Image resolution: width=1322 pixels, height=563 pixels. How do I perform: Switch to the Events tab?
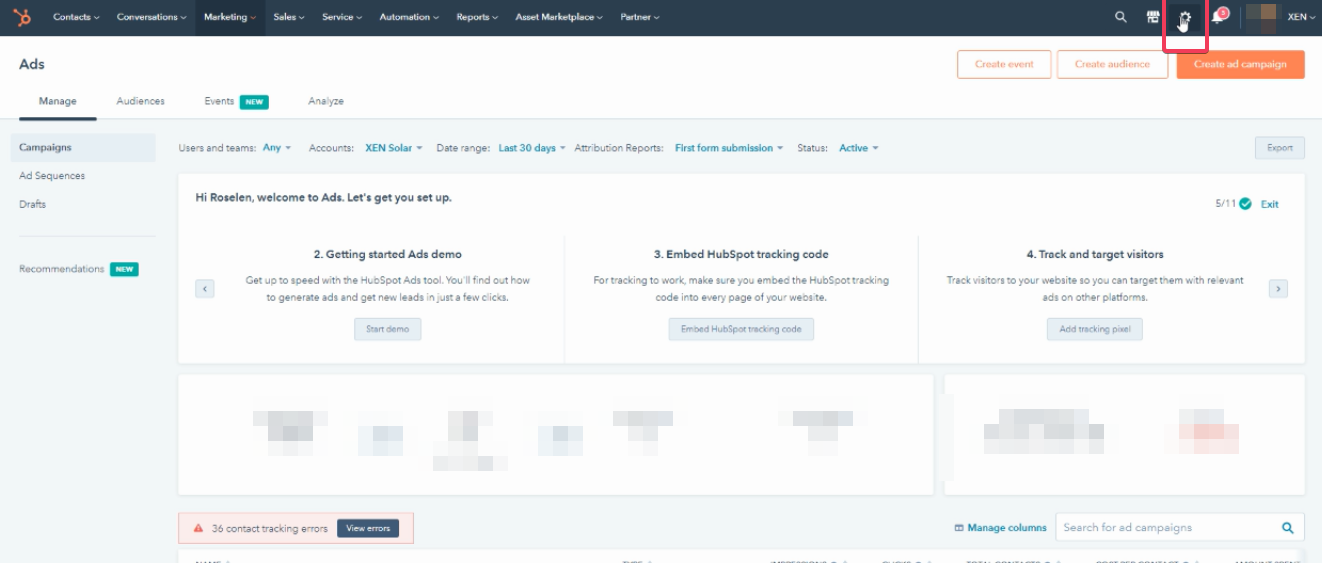point(219,101)
